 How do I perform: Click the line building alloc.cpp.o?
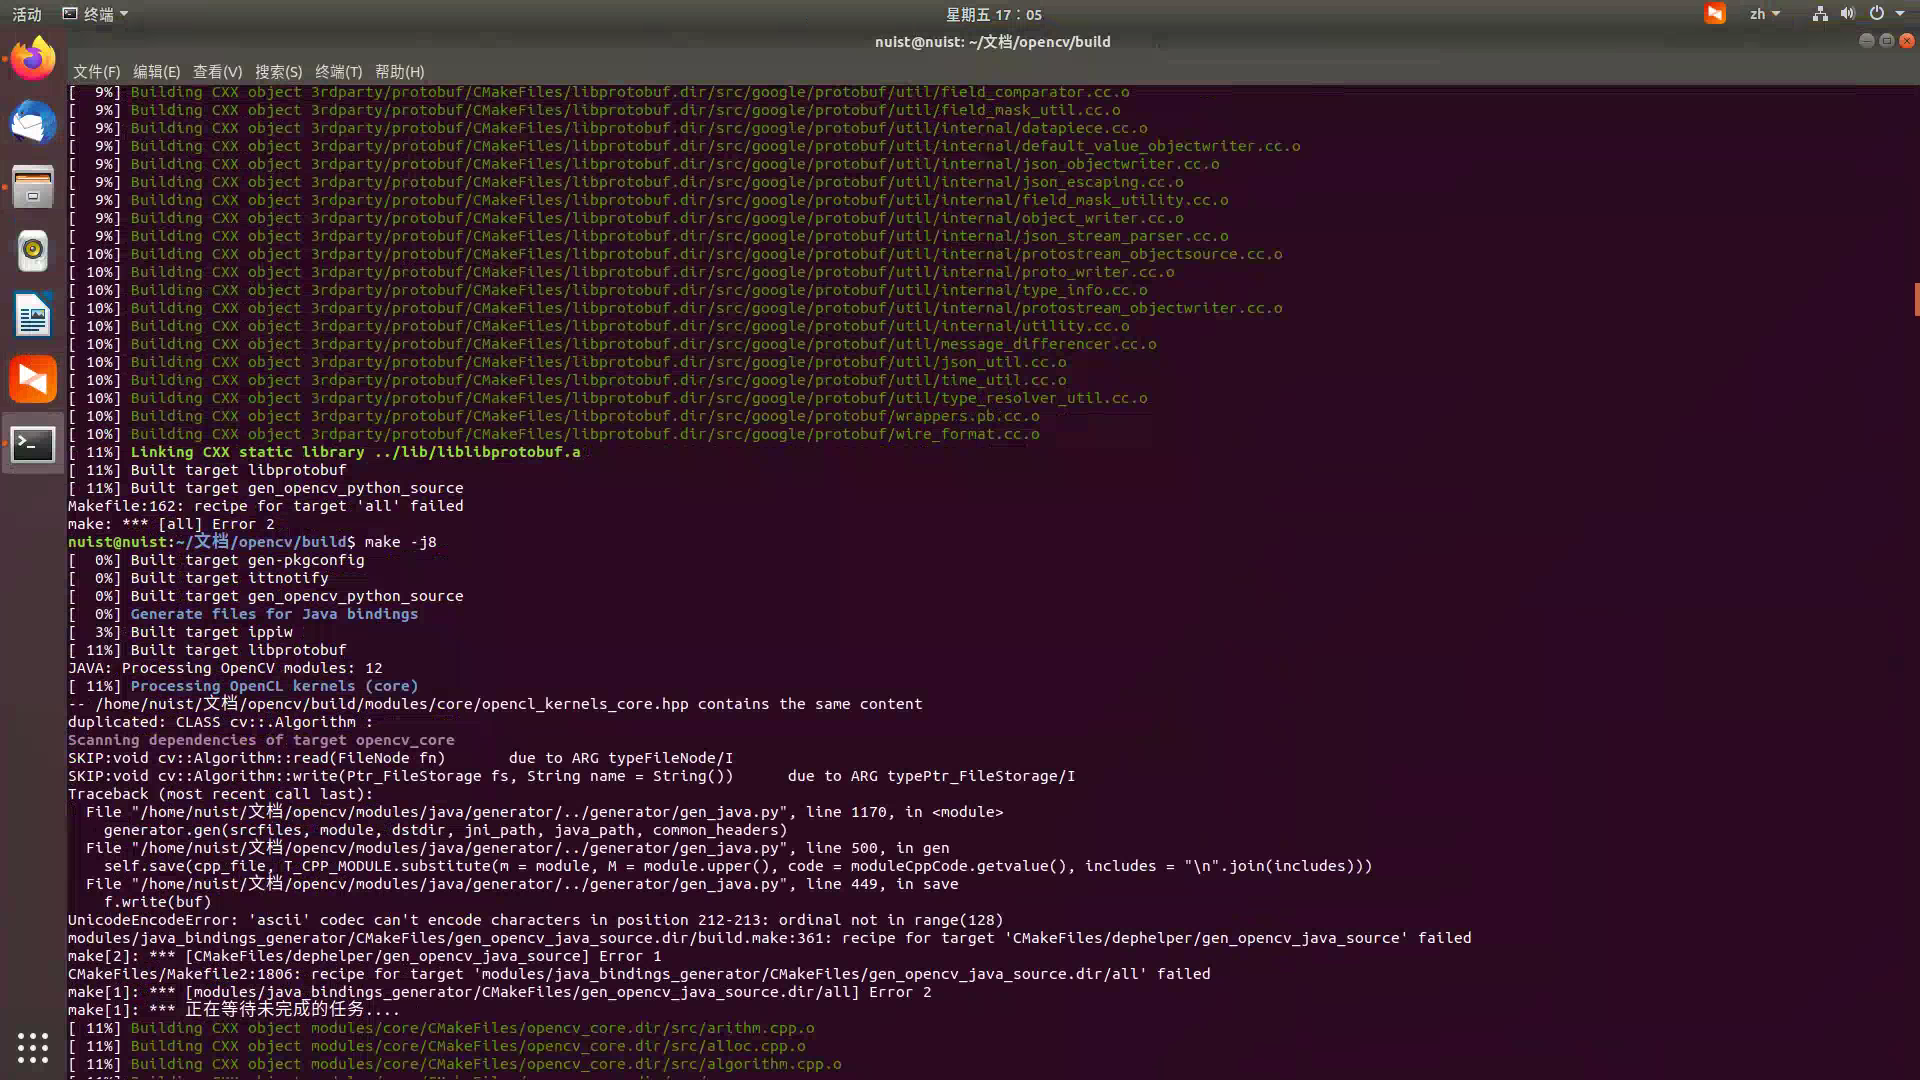pyautogui.click(x=437, y=1046)
